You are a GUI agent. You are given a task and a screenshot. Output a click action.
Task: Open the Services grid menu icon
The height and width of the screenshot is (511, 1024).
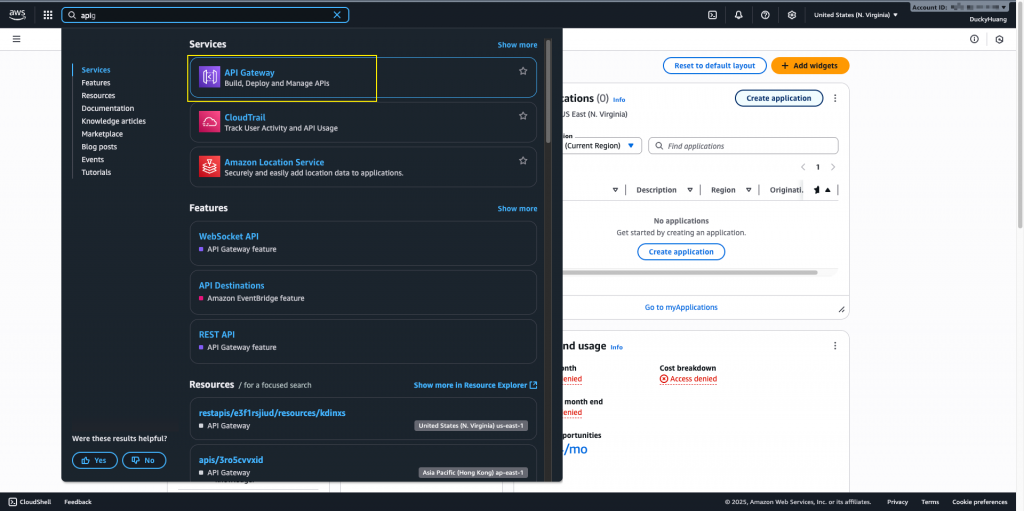[x=48, y=15]
